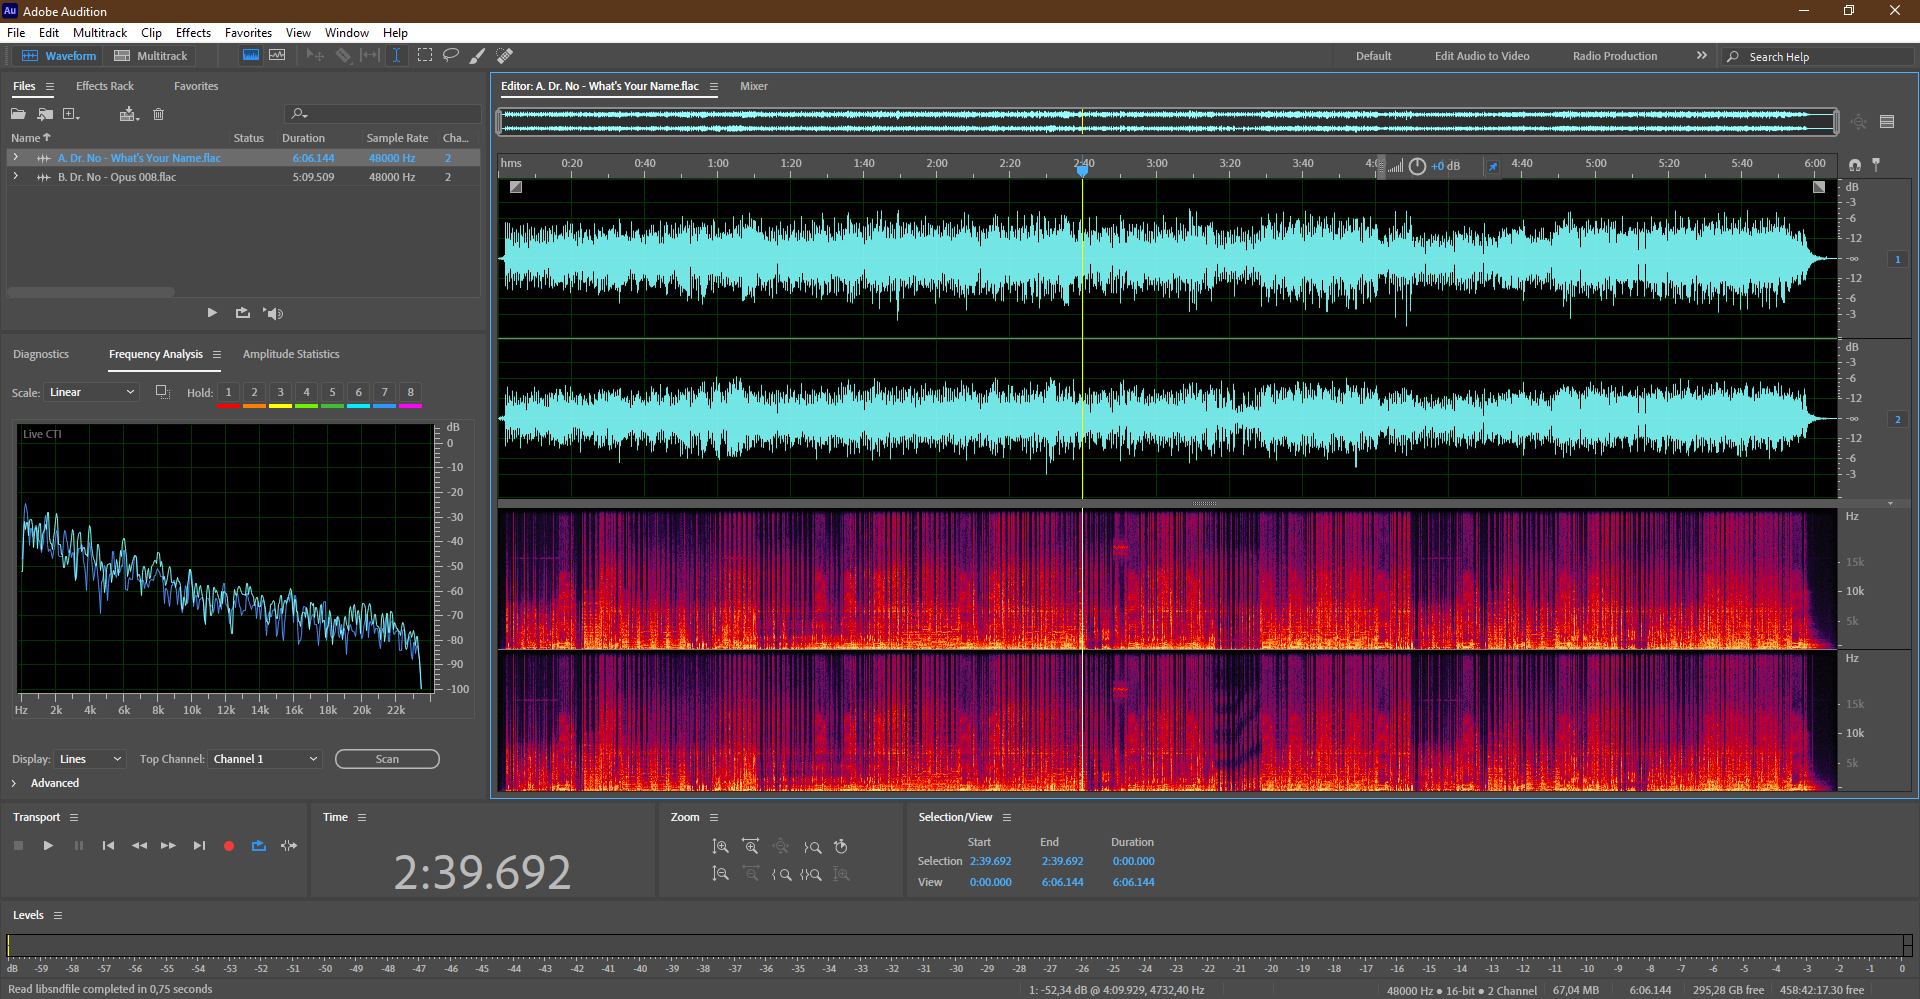Open the Scale Linear dropdown

91,392
